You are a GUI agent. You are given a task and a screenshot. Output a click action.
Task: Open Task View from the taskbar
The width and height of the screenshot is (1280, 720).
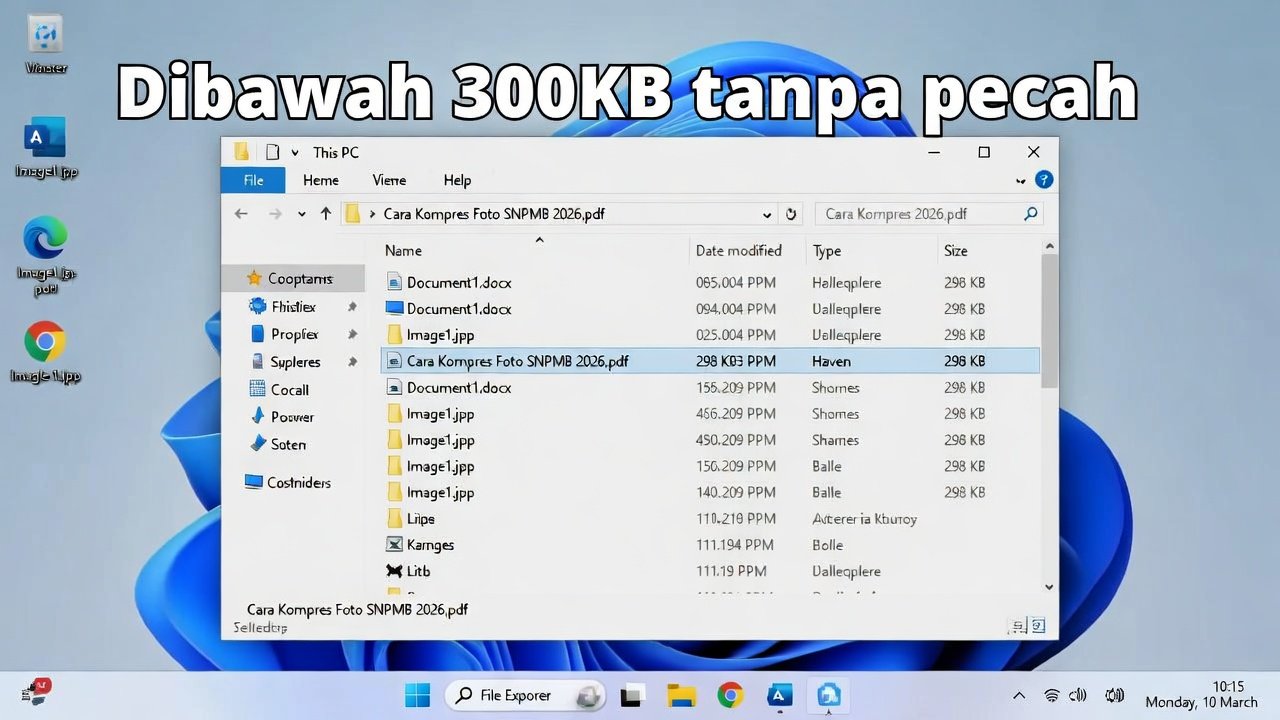[x=632, y=695]
